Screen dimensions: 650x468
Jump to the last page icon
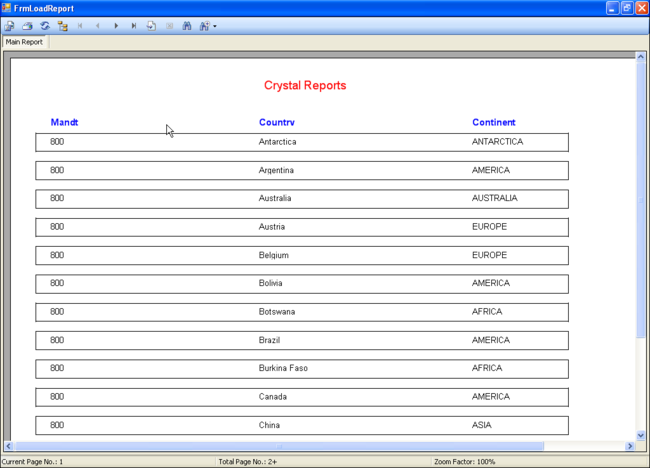[x=133, y=26]
